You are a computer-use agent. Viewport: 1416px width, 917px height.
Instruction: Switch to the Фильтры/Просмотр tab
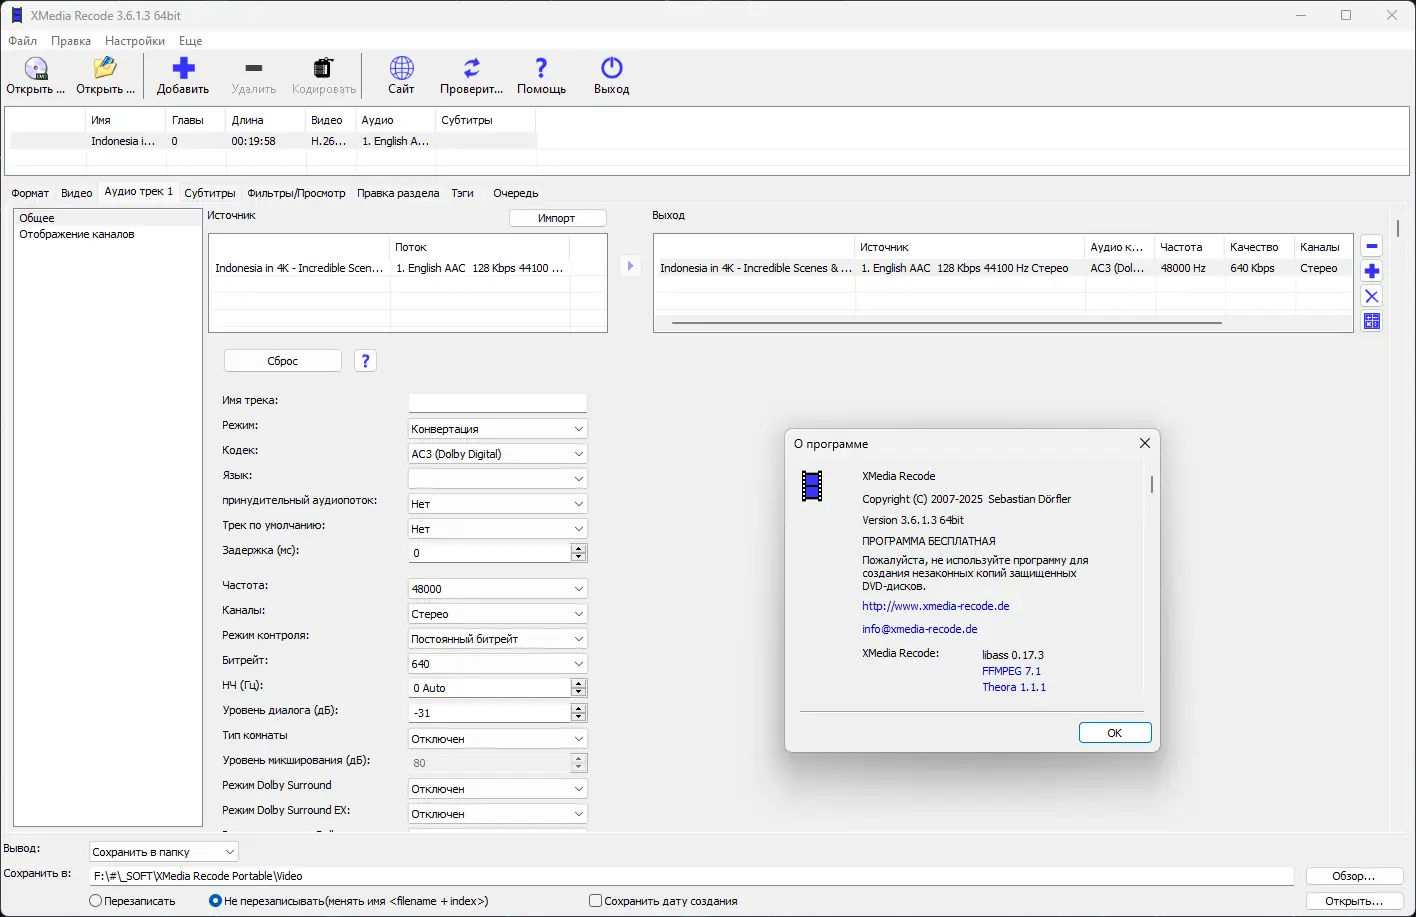point(296,193)
